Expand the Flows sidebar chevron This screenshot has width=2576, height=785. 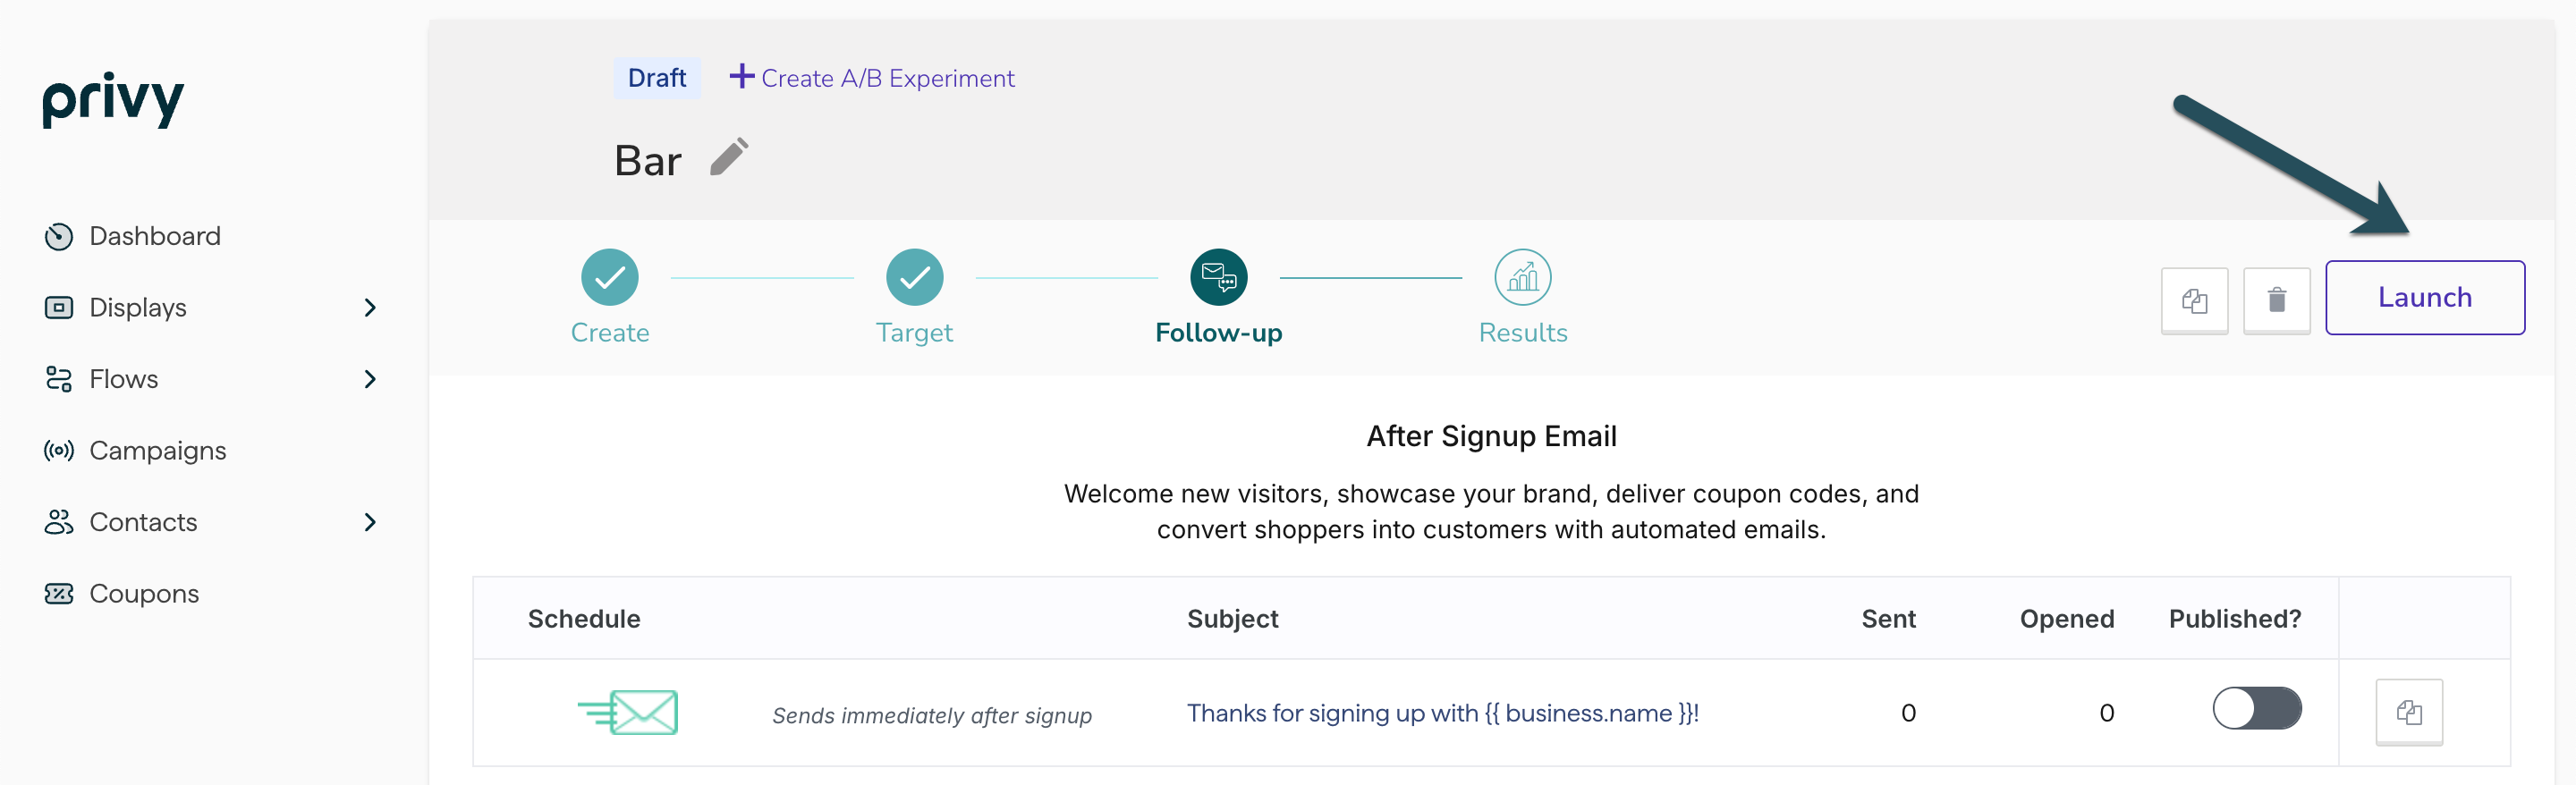click(370, 379)
